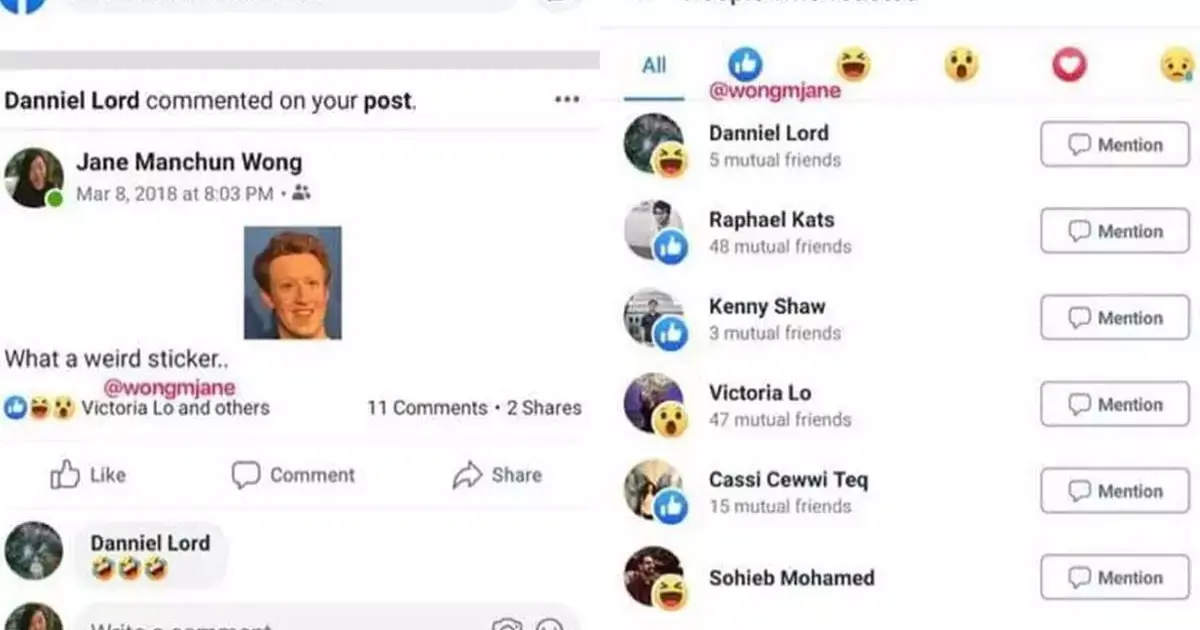Mention Raphael Kats
Screen dimensions: 1200x630
(1115, 231)
